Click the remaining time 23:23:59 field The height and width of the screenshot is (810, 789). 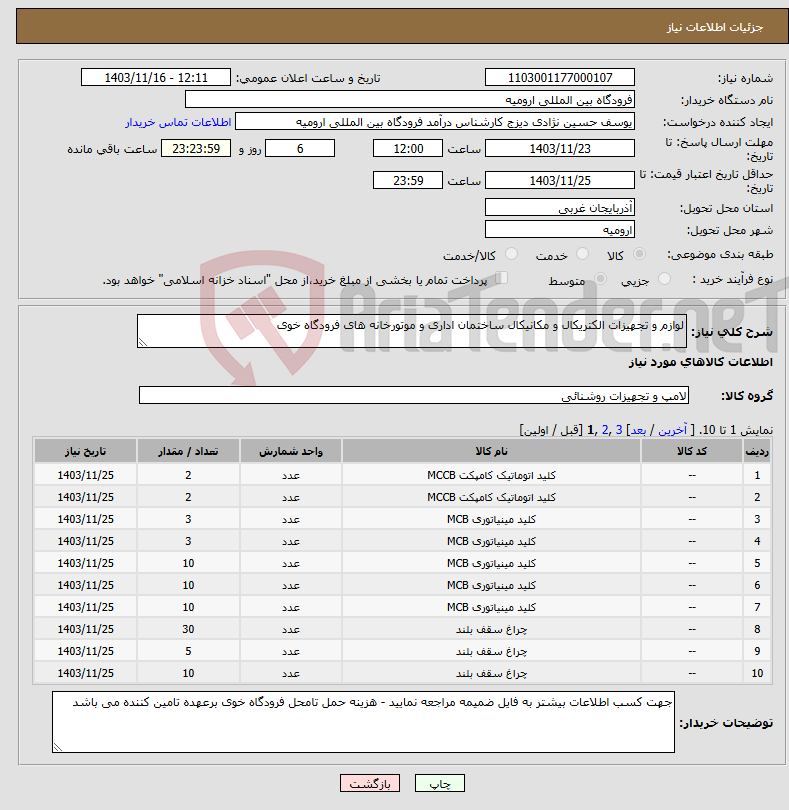[196, 149]
